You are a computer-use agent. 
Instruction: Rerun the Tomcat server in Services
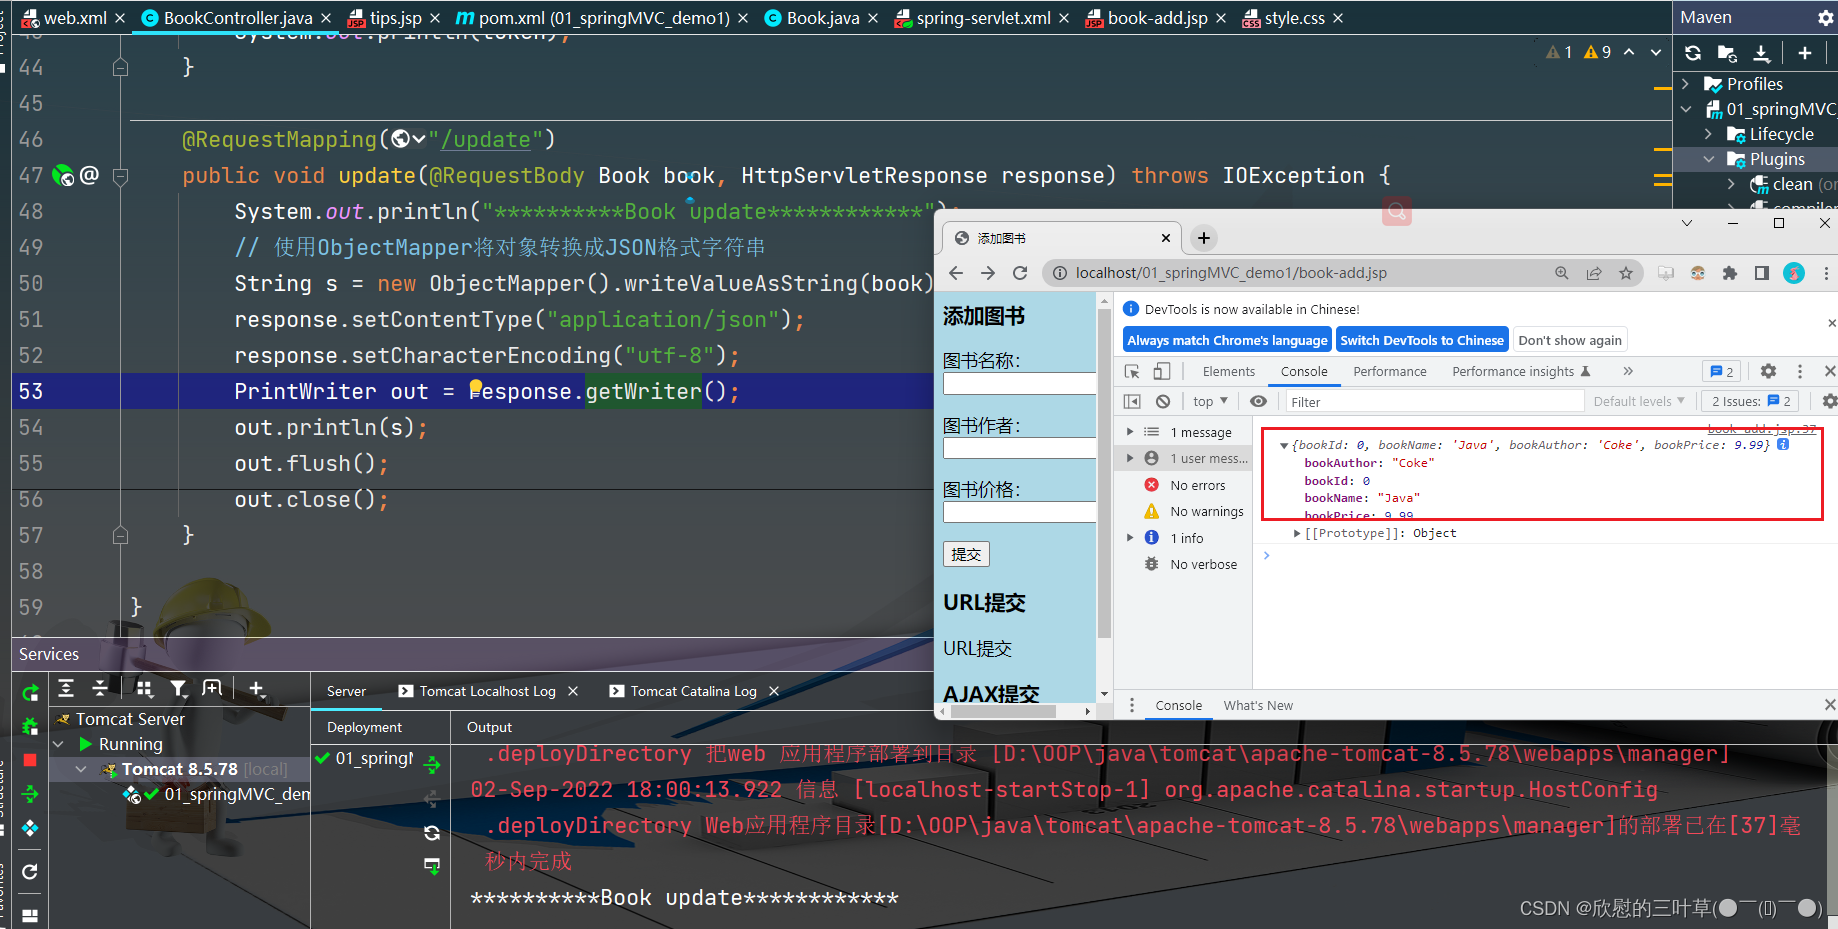click(30, 692)
